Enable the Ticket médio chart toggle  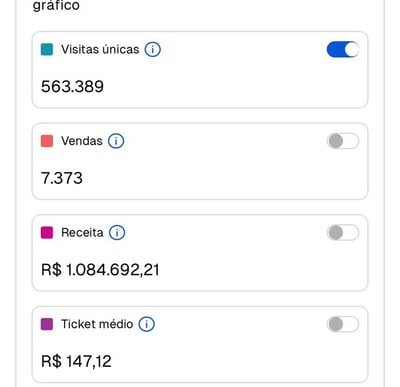point(343,324)
